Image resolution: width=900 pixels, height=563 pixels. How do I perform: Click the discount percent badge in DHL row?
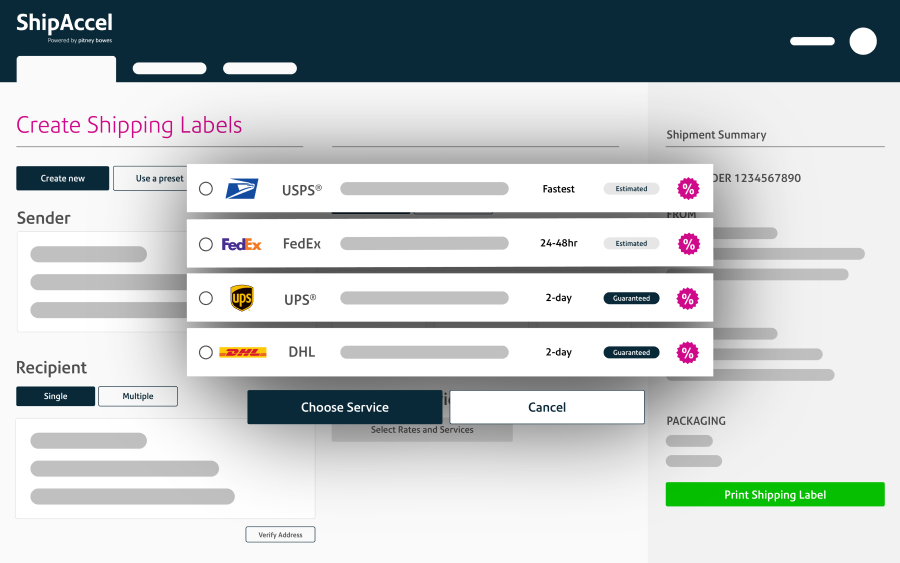pos(688,352)
